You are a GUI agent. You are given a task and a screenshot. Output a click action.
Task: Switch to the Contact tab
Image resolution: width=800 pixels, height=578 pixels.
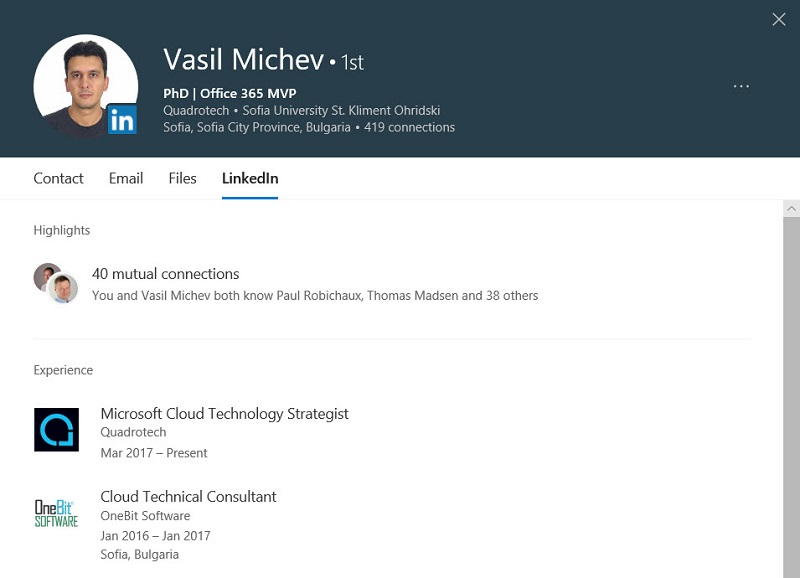pos(58,178)
